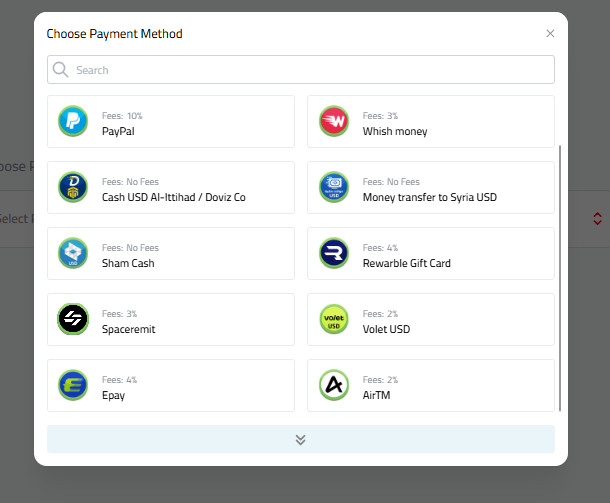
Task: Click Epay's 'Fees: 4%' text
Action: pos(119,380)
